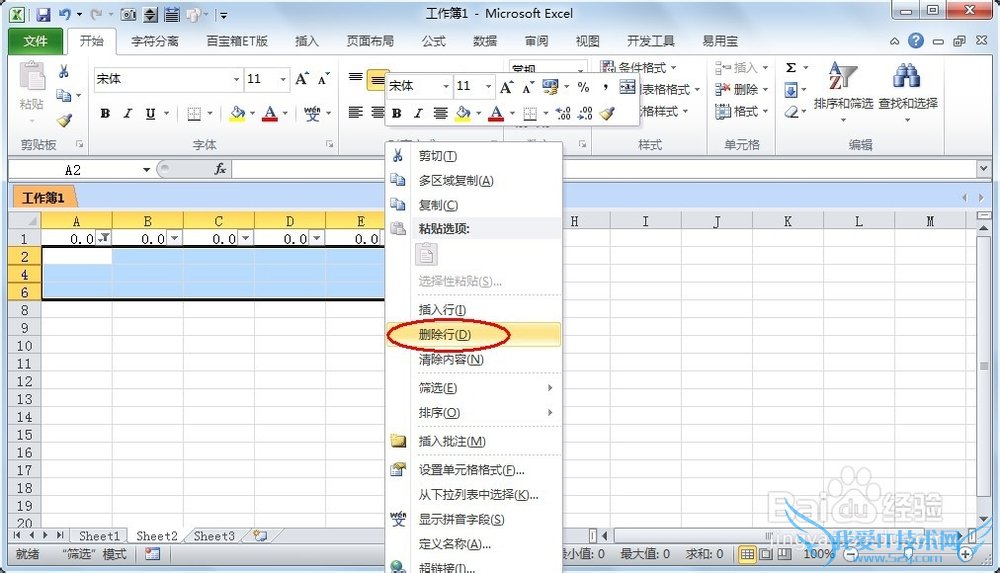Open the ribbon font size dropdown
This screenshot has height=573, width=1000.
[283, 79]
